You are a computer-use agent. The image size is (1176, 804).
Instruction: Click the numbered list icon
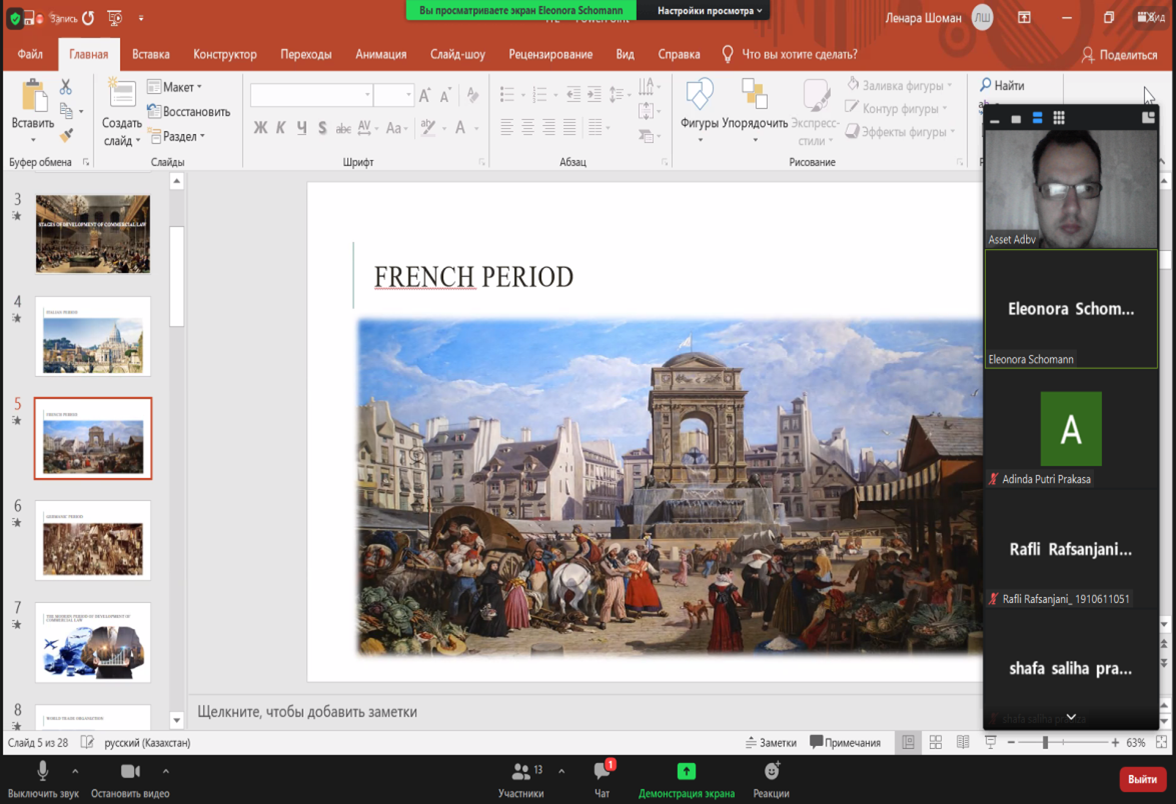540,94
